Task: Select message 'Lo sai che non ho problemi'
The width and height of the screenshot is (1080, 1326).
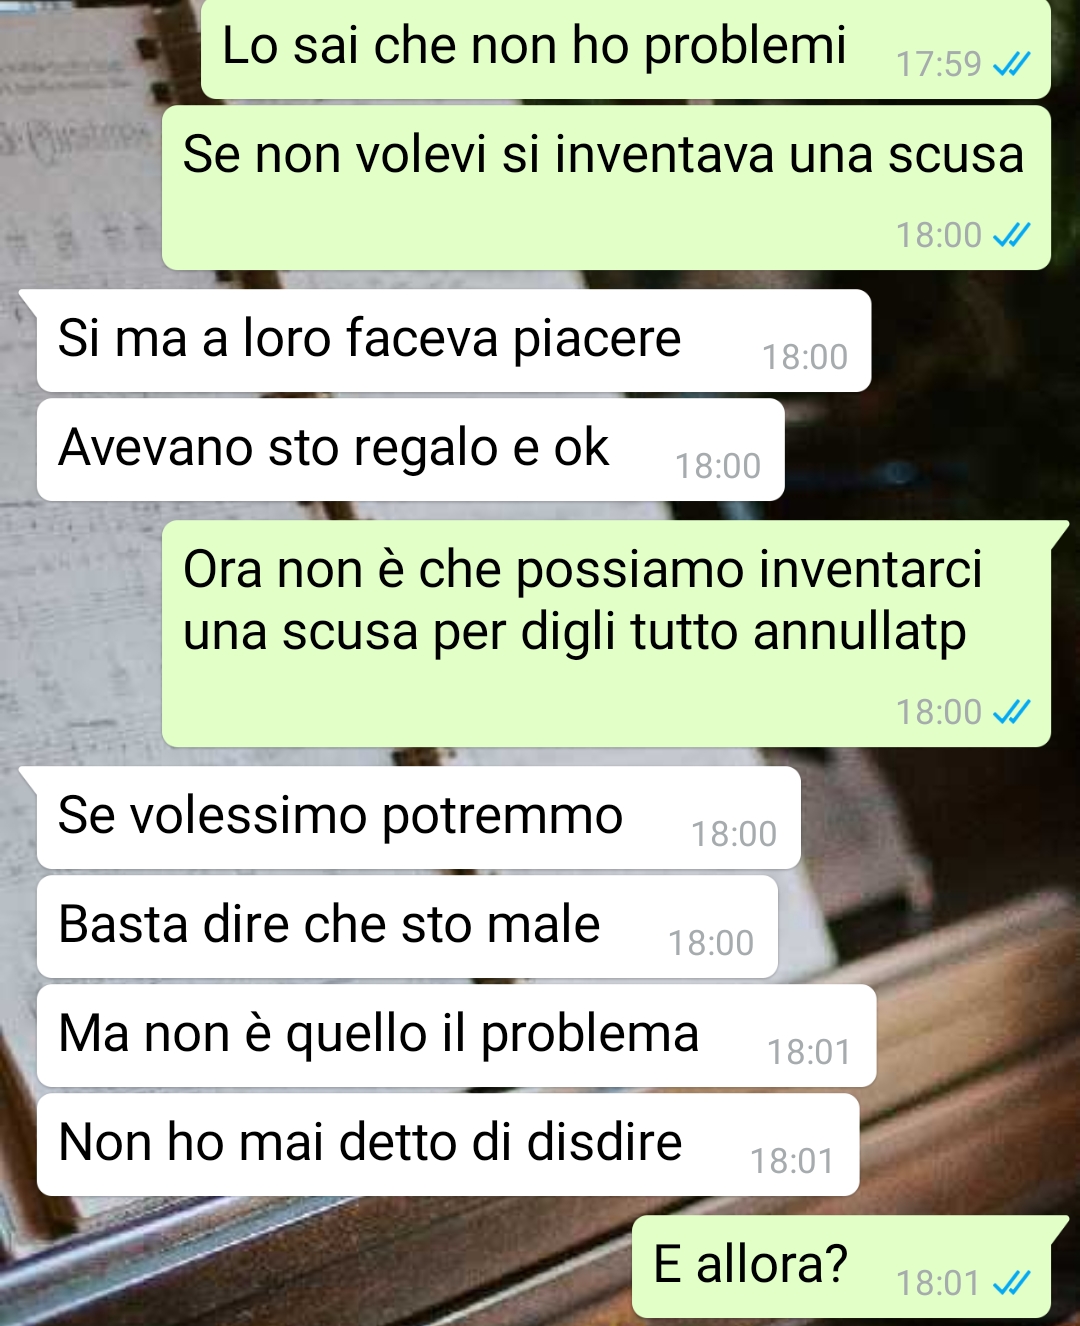Action: tap(625, 49)
